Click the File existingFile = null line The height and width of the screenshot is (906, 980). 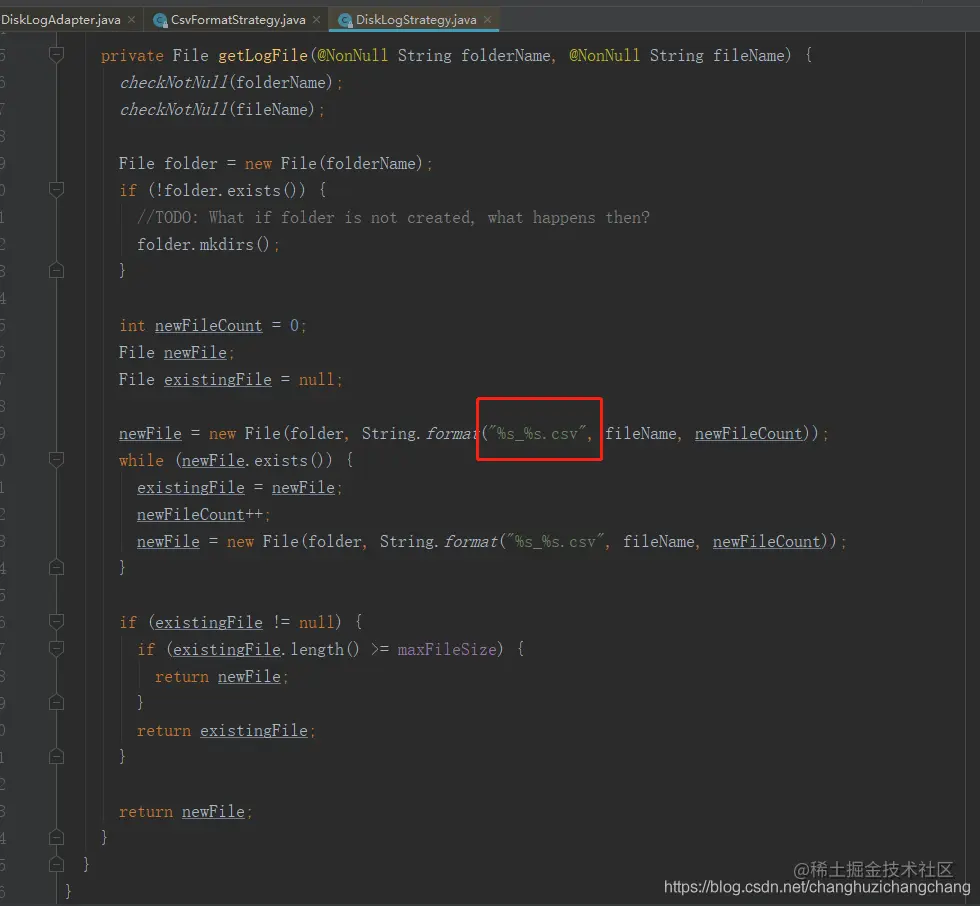coord(231,379)
